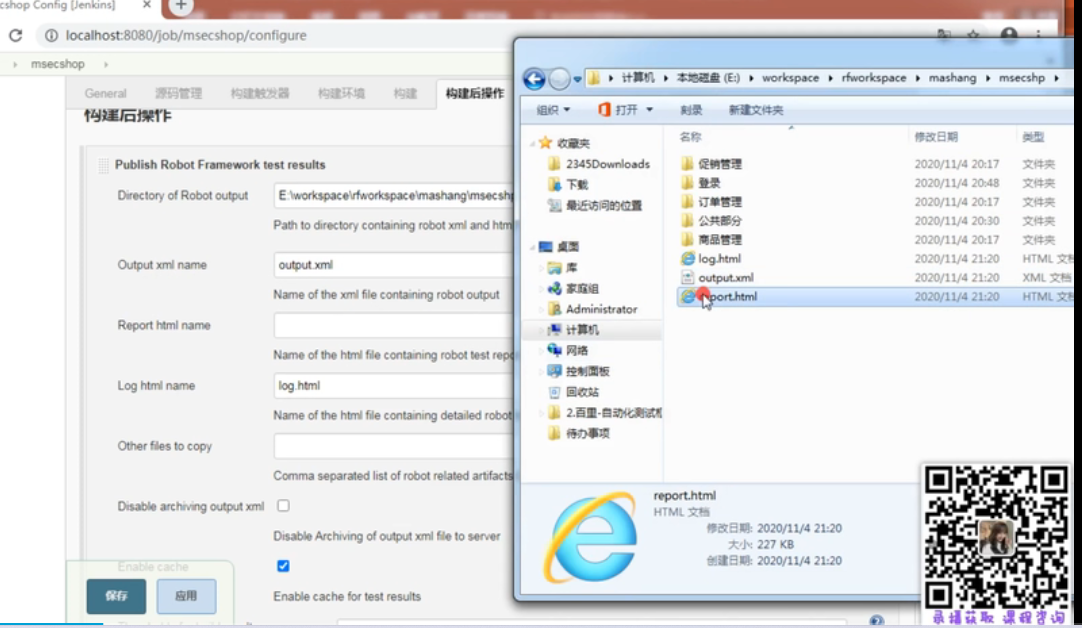Screen dimensions: 1082x628
Task: Open 下载 in the favorites list
Action: 568,185
